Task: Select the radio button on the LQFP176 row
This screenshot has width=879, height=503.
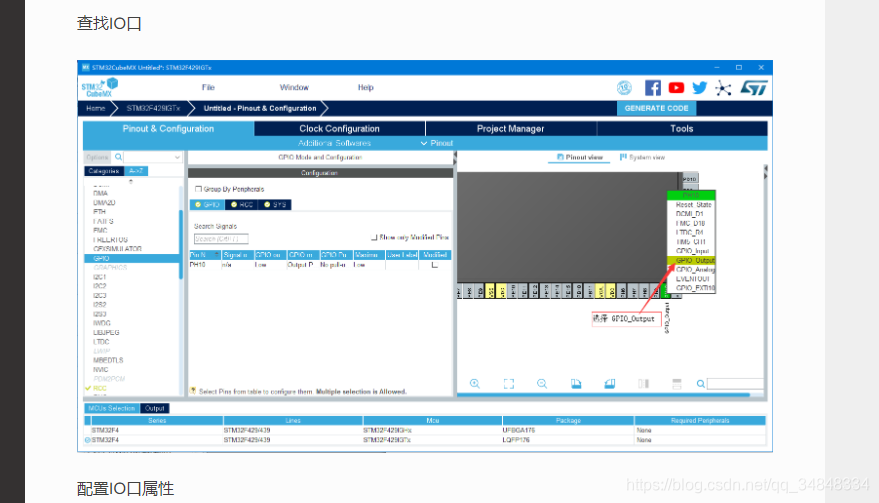Action: 87,440
